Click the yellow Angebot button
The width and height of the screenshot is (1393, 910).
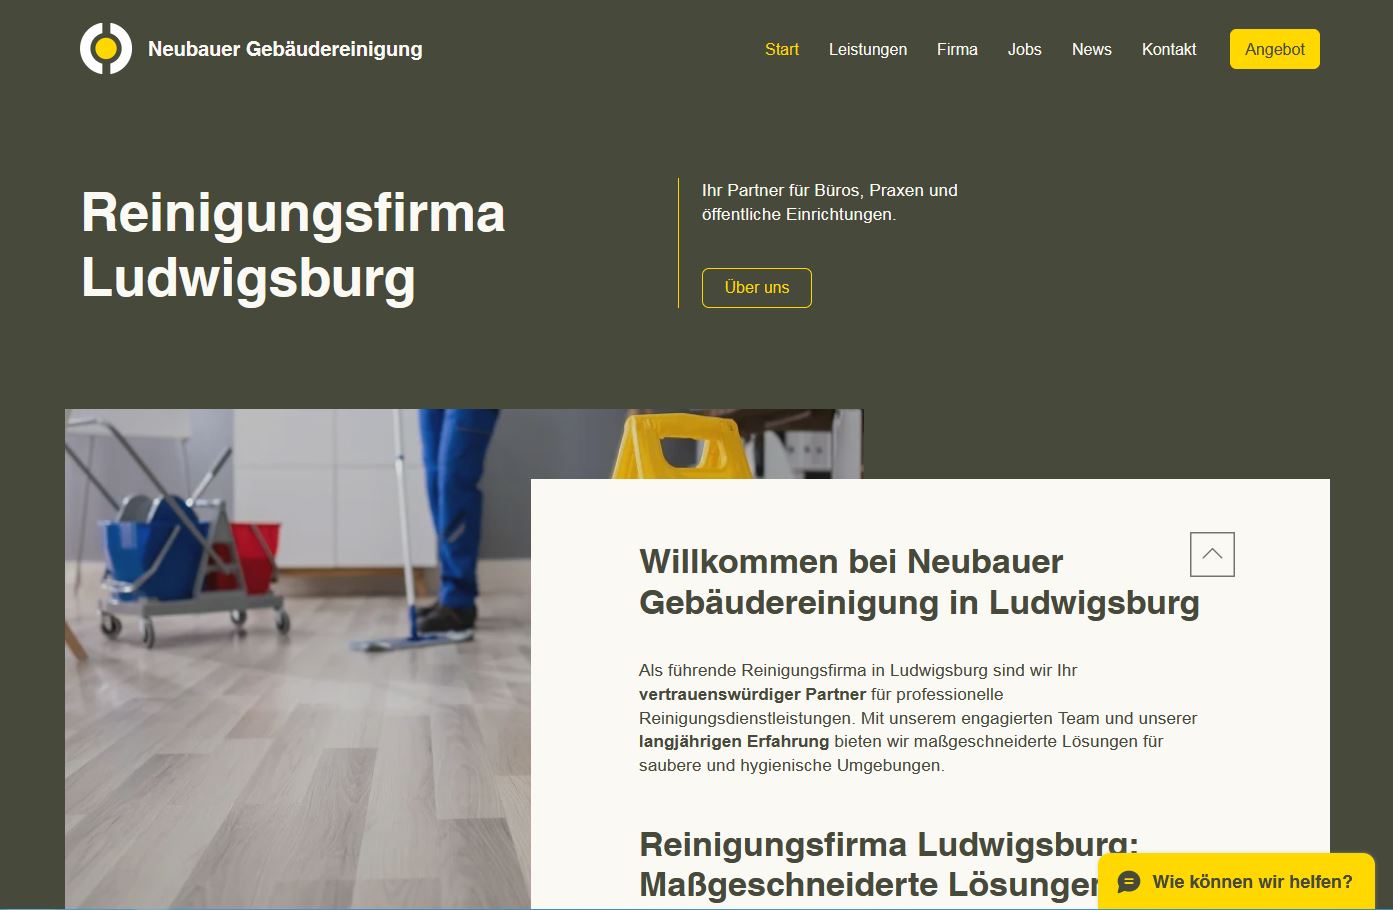1275,49
